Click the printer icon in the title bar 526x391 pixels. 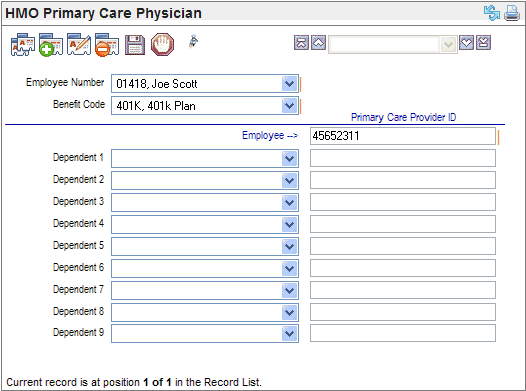coord(512,13)
